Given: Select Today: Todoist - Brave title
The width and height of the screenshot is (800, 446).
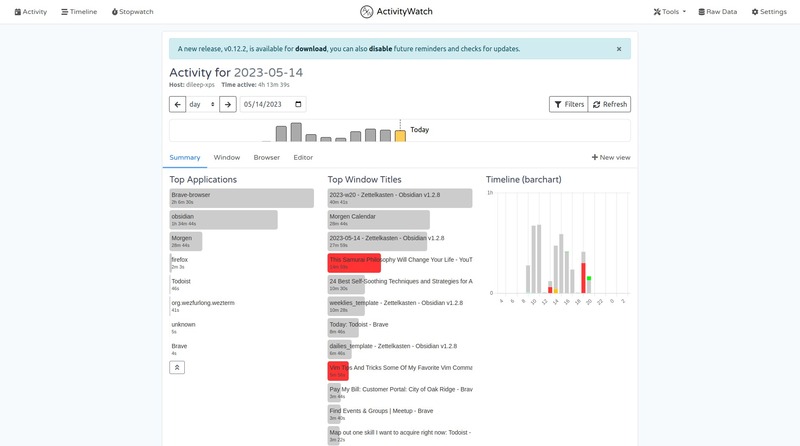Looking at the screenshot, I should point(359,328).
